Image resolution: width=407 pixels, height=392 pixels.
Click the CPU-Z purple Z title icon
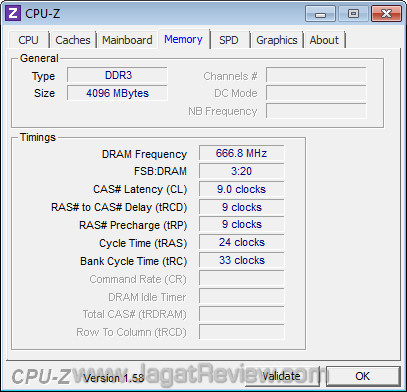[13, 13]
